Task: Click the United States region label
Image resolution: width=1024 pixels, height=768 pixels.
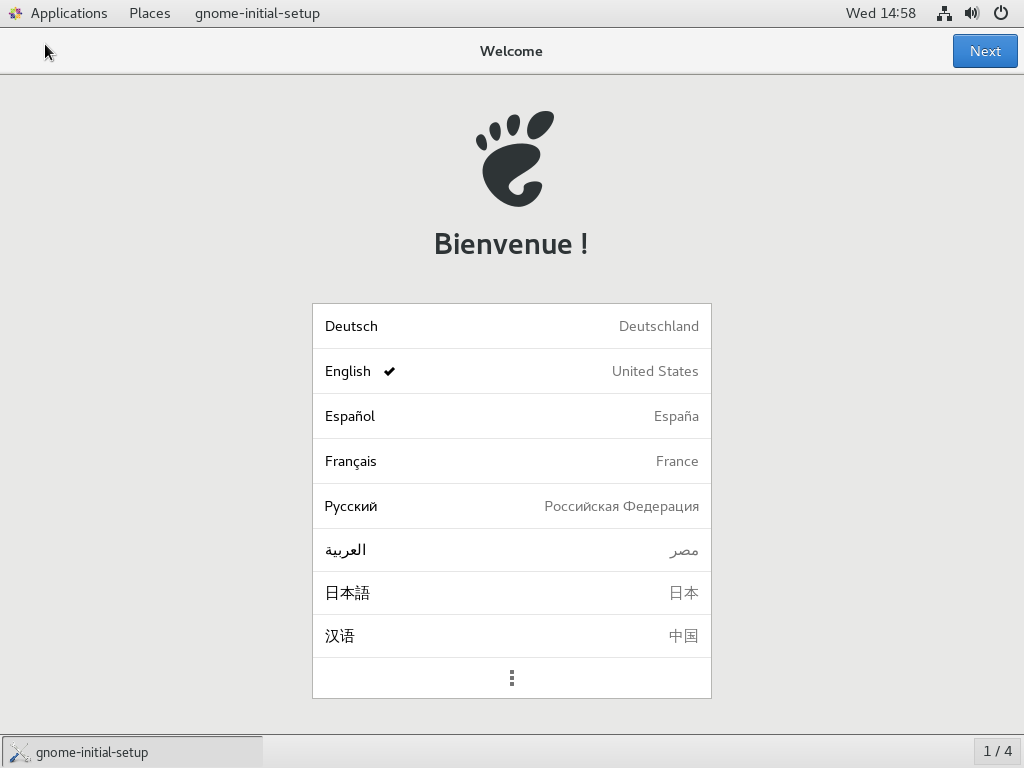Action: point(655,371)
